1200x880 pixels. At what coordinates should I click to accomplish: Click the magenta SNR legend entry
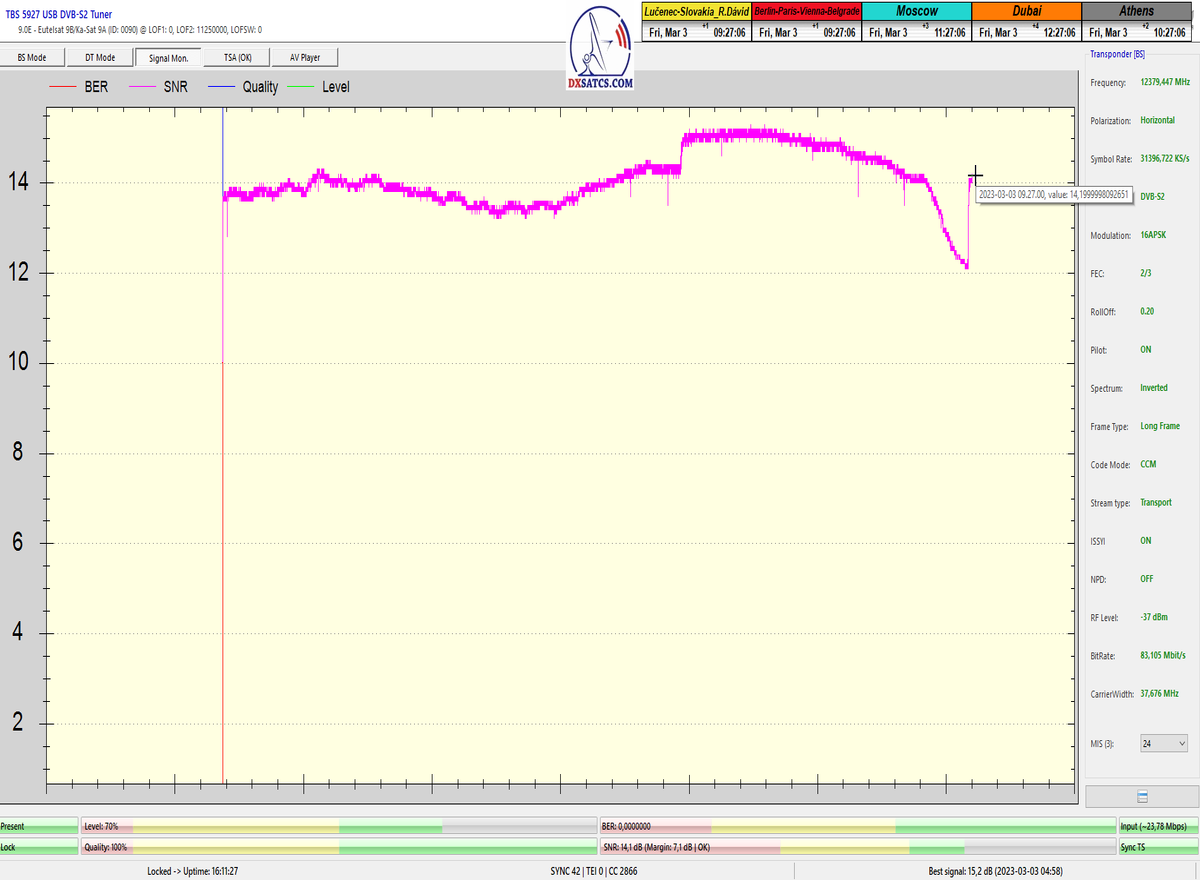(x=162, y=87)
